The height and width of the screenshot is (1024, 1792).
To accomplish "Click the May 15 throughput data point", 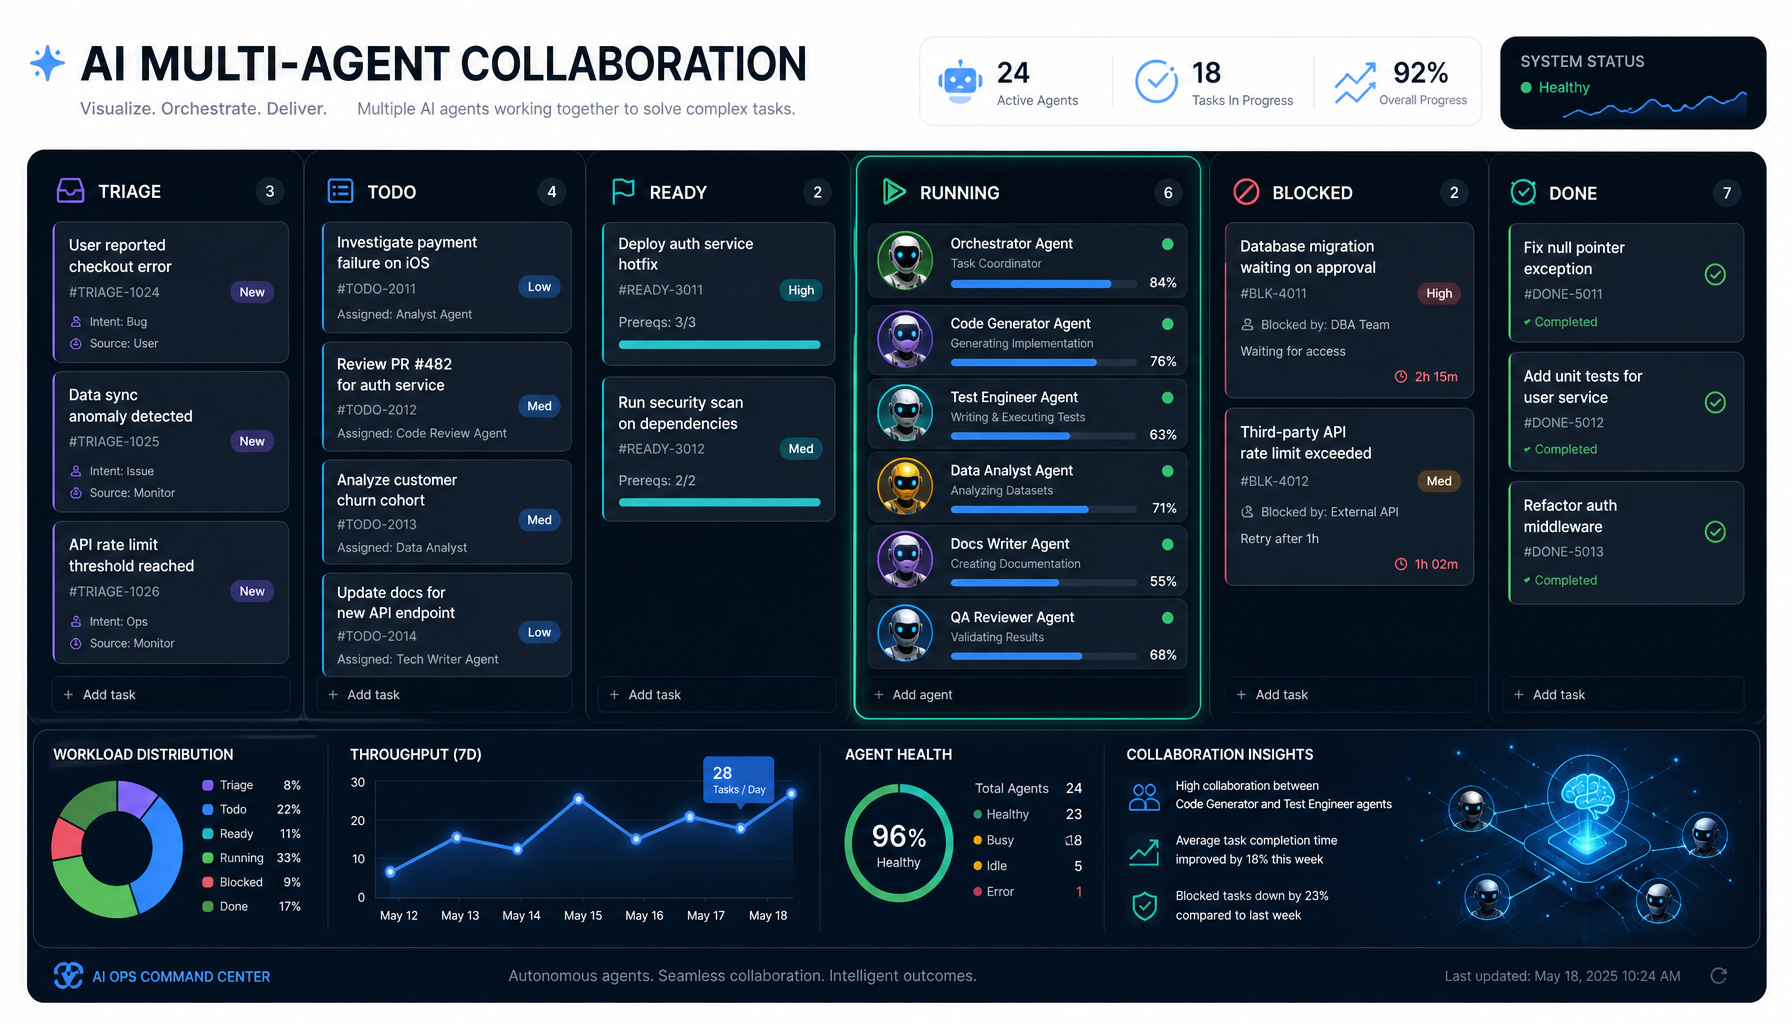I will [x=579, y=798].
